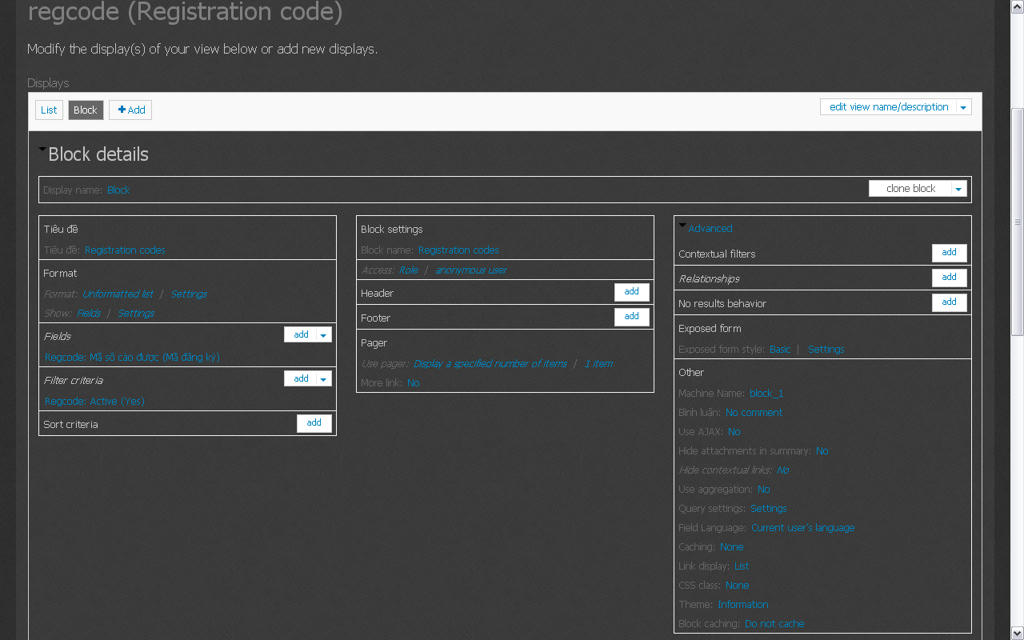Expand the Fields add dropdown arrow

coord(324,335)
